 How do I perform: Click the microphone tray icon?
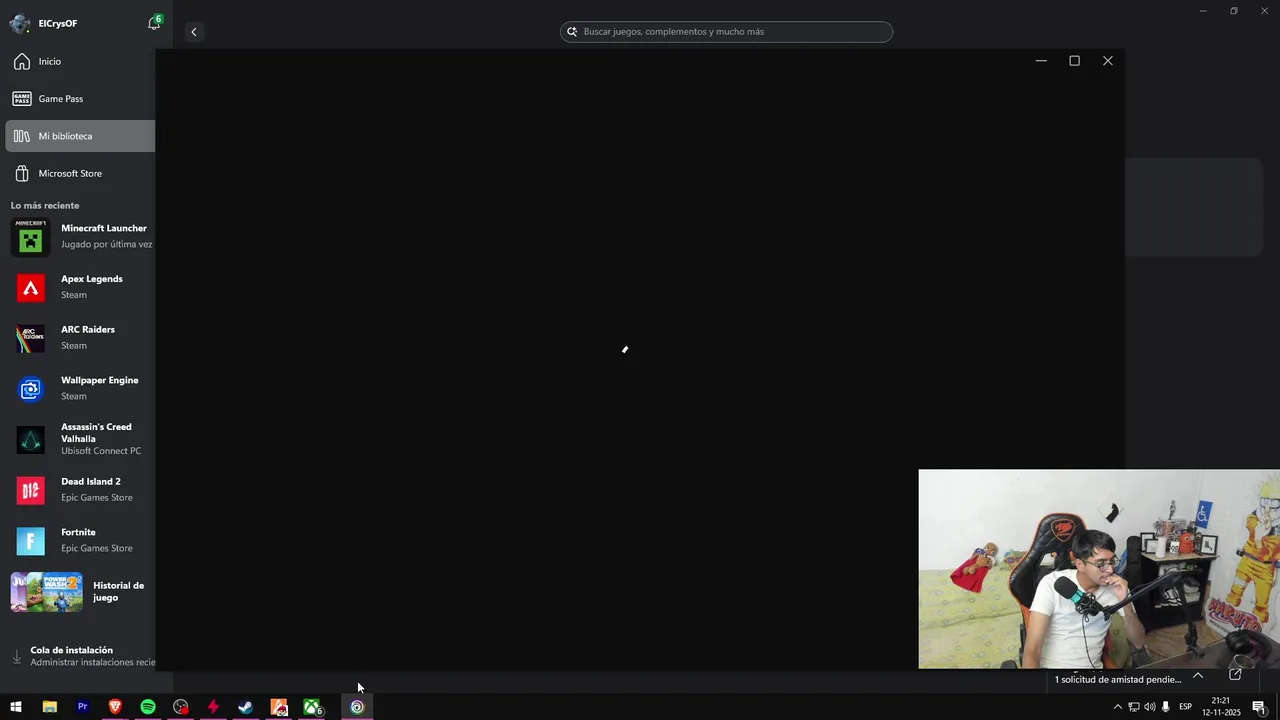pos(1166,707)
